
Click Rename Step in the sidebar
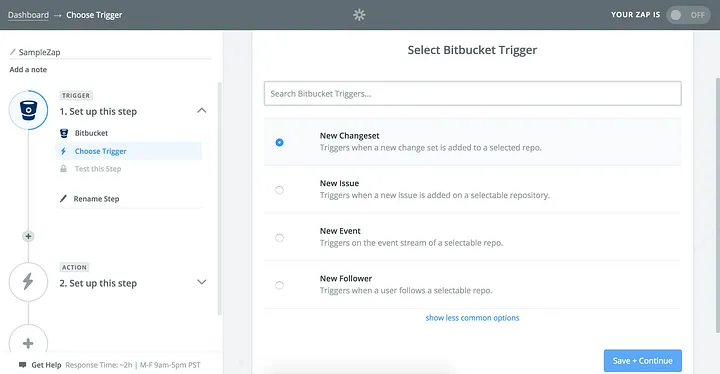coord(96,199)
